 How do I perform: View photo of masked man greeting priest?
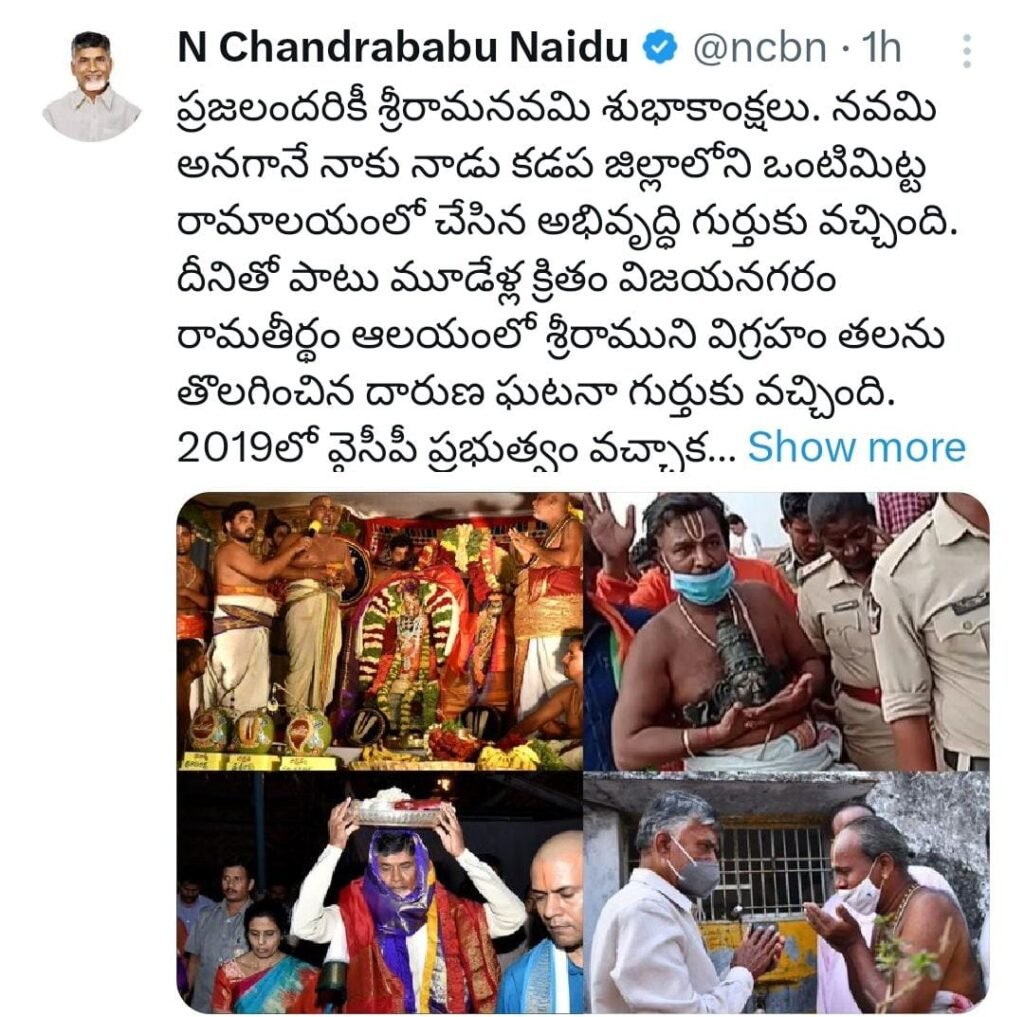(x=786, y=892)
